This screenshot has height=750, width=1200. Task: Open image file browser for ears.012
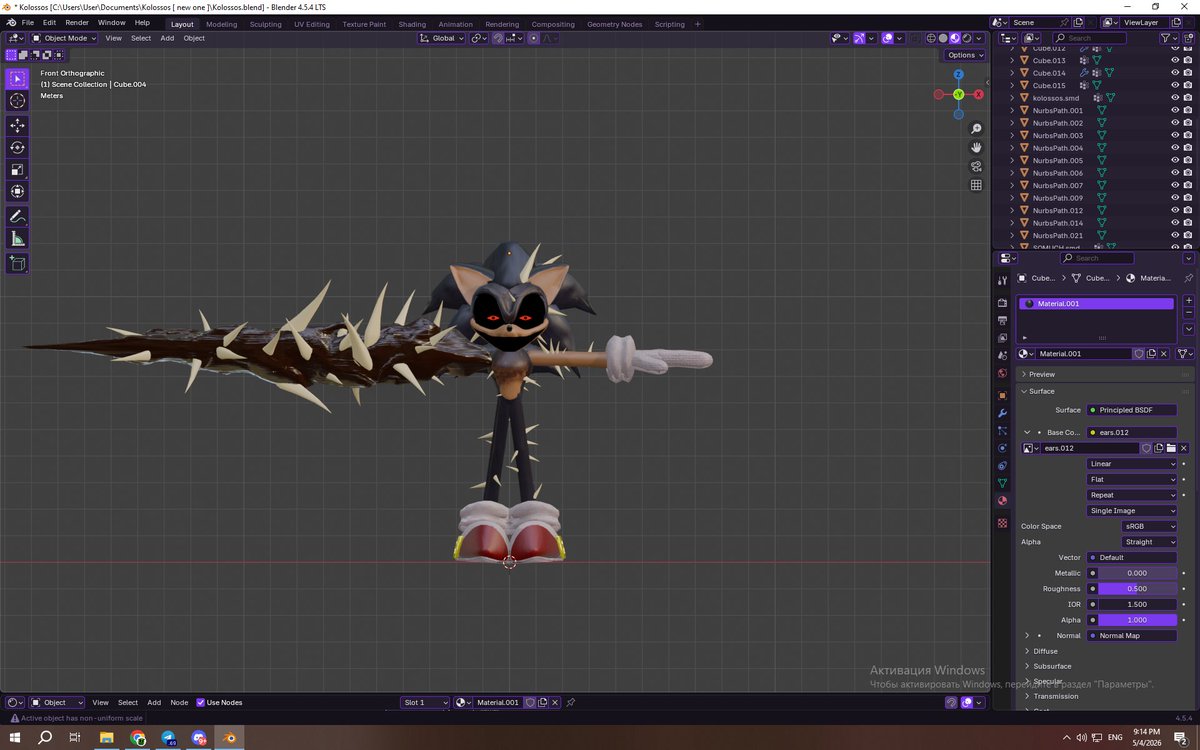click(x=1171, y=448)
